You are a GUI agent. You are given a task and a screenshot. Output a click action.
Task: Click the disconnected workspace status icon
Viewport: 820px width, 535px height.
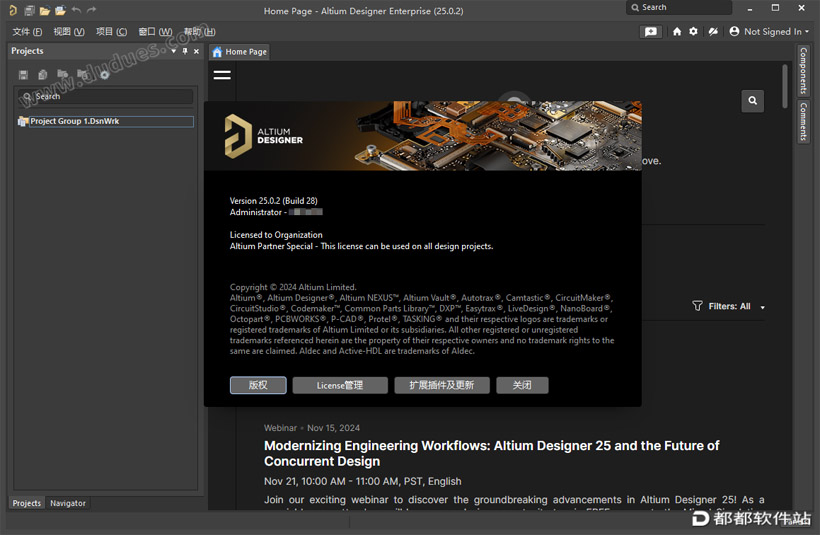click(x=713, y=31)
